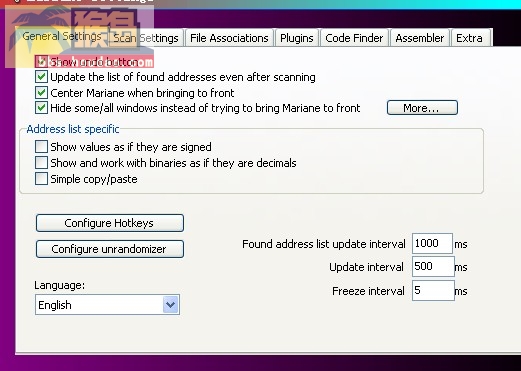Enable Simple copy/paste checkbox

coord(41,179)
